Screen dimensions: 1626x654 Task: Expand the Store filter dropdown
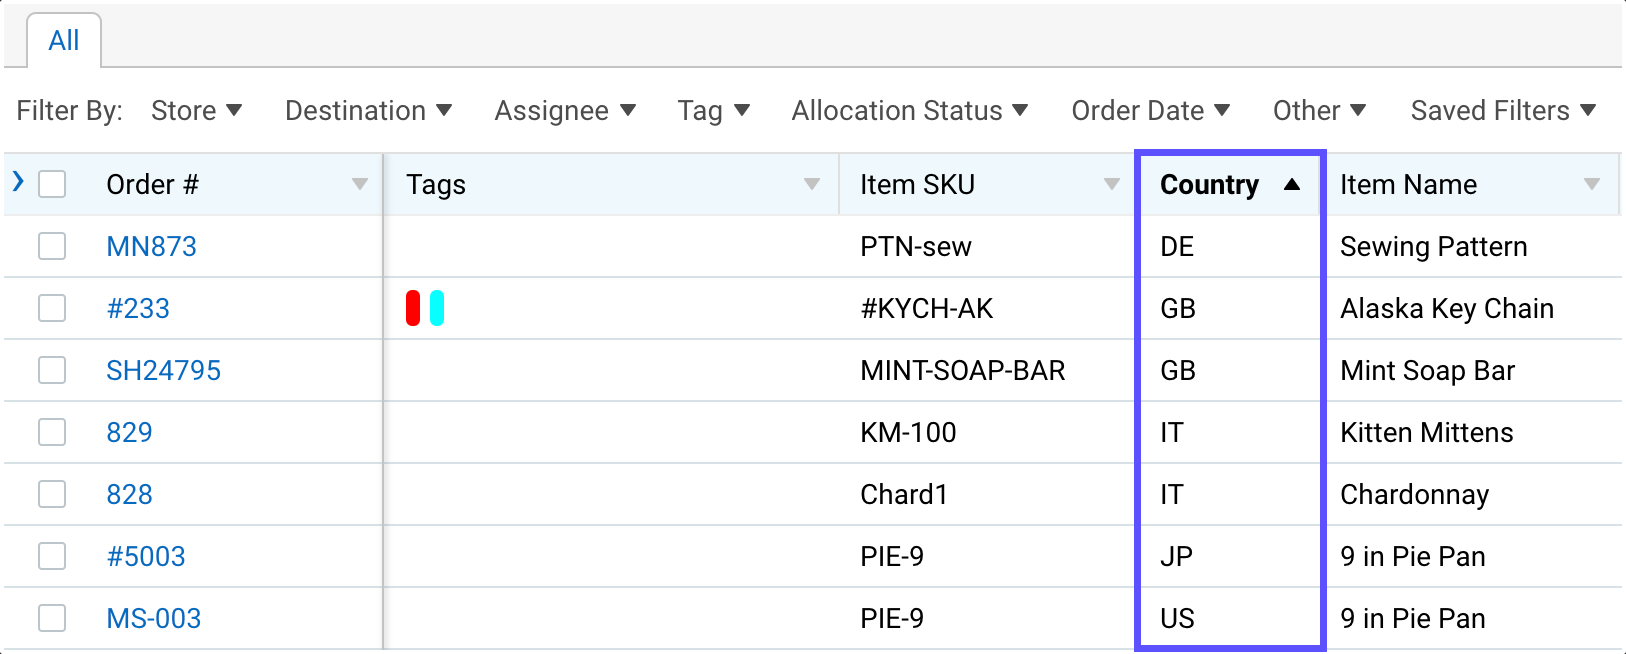196,111
